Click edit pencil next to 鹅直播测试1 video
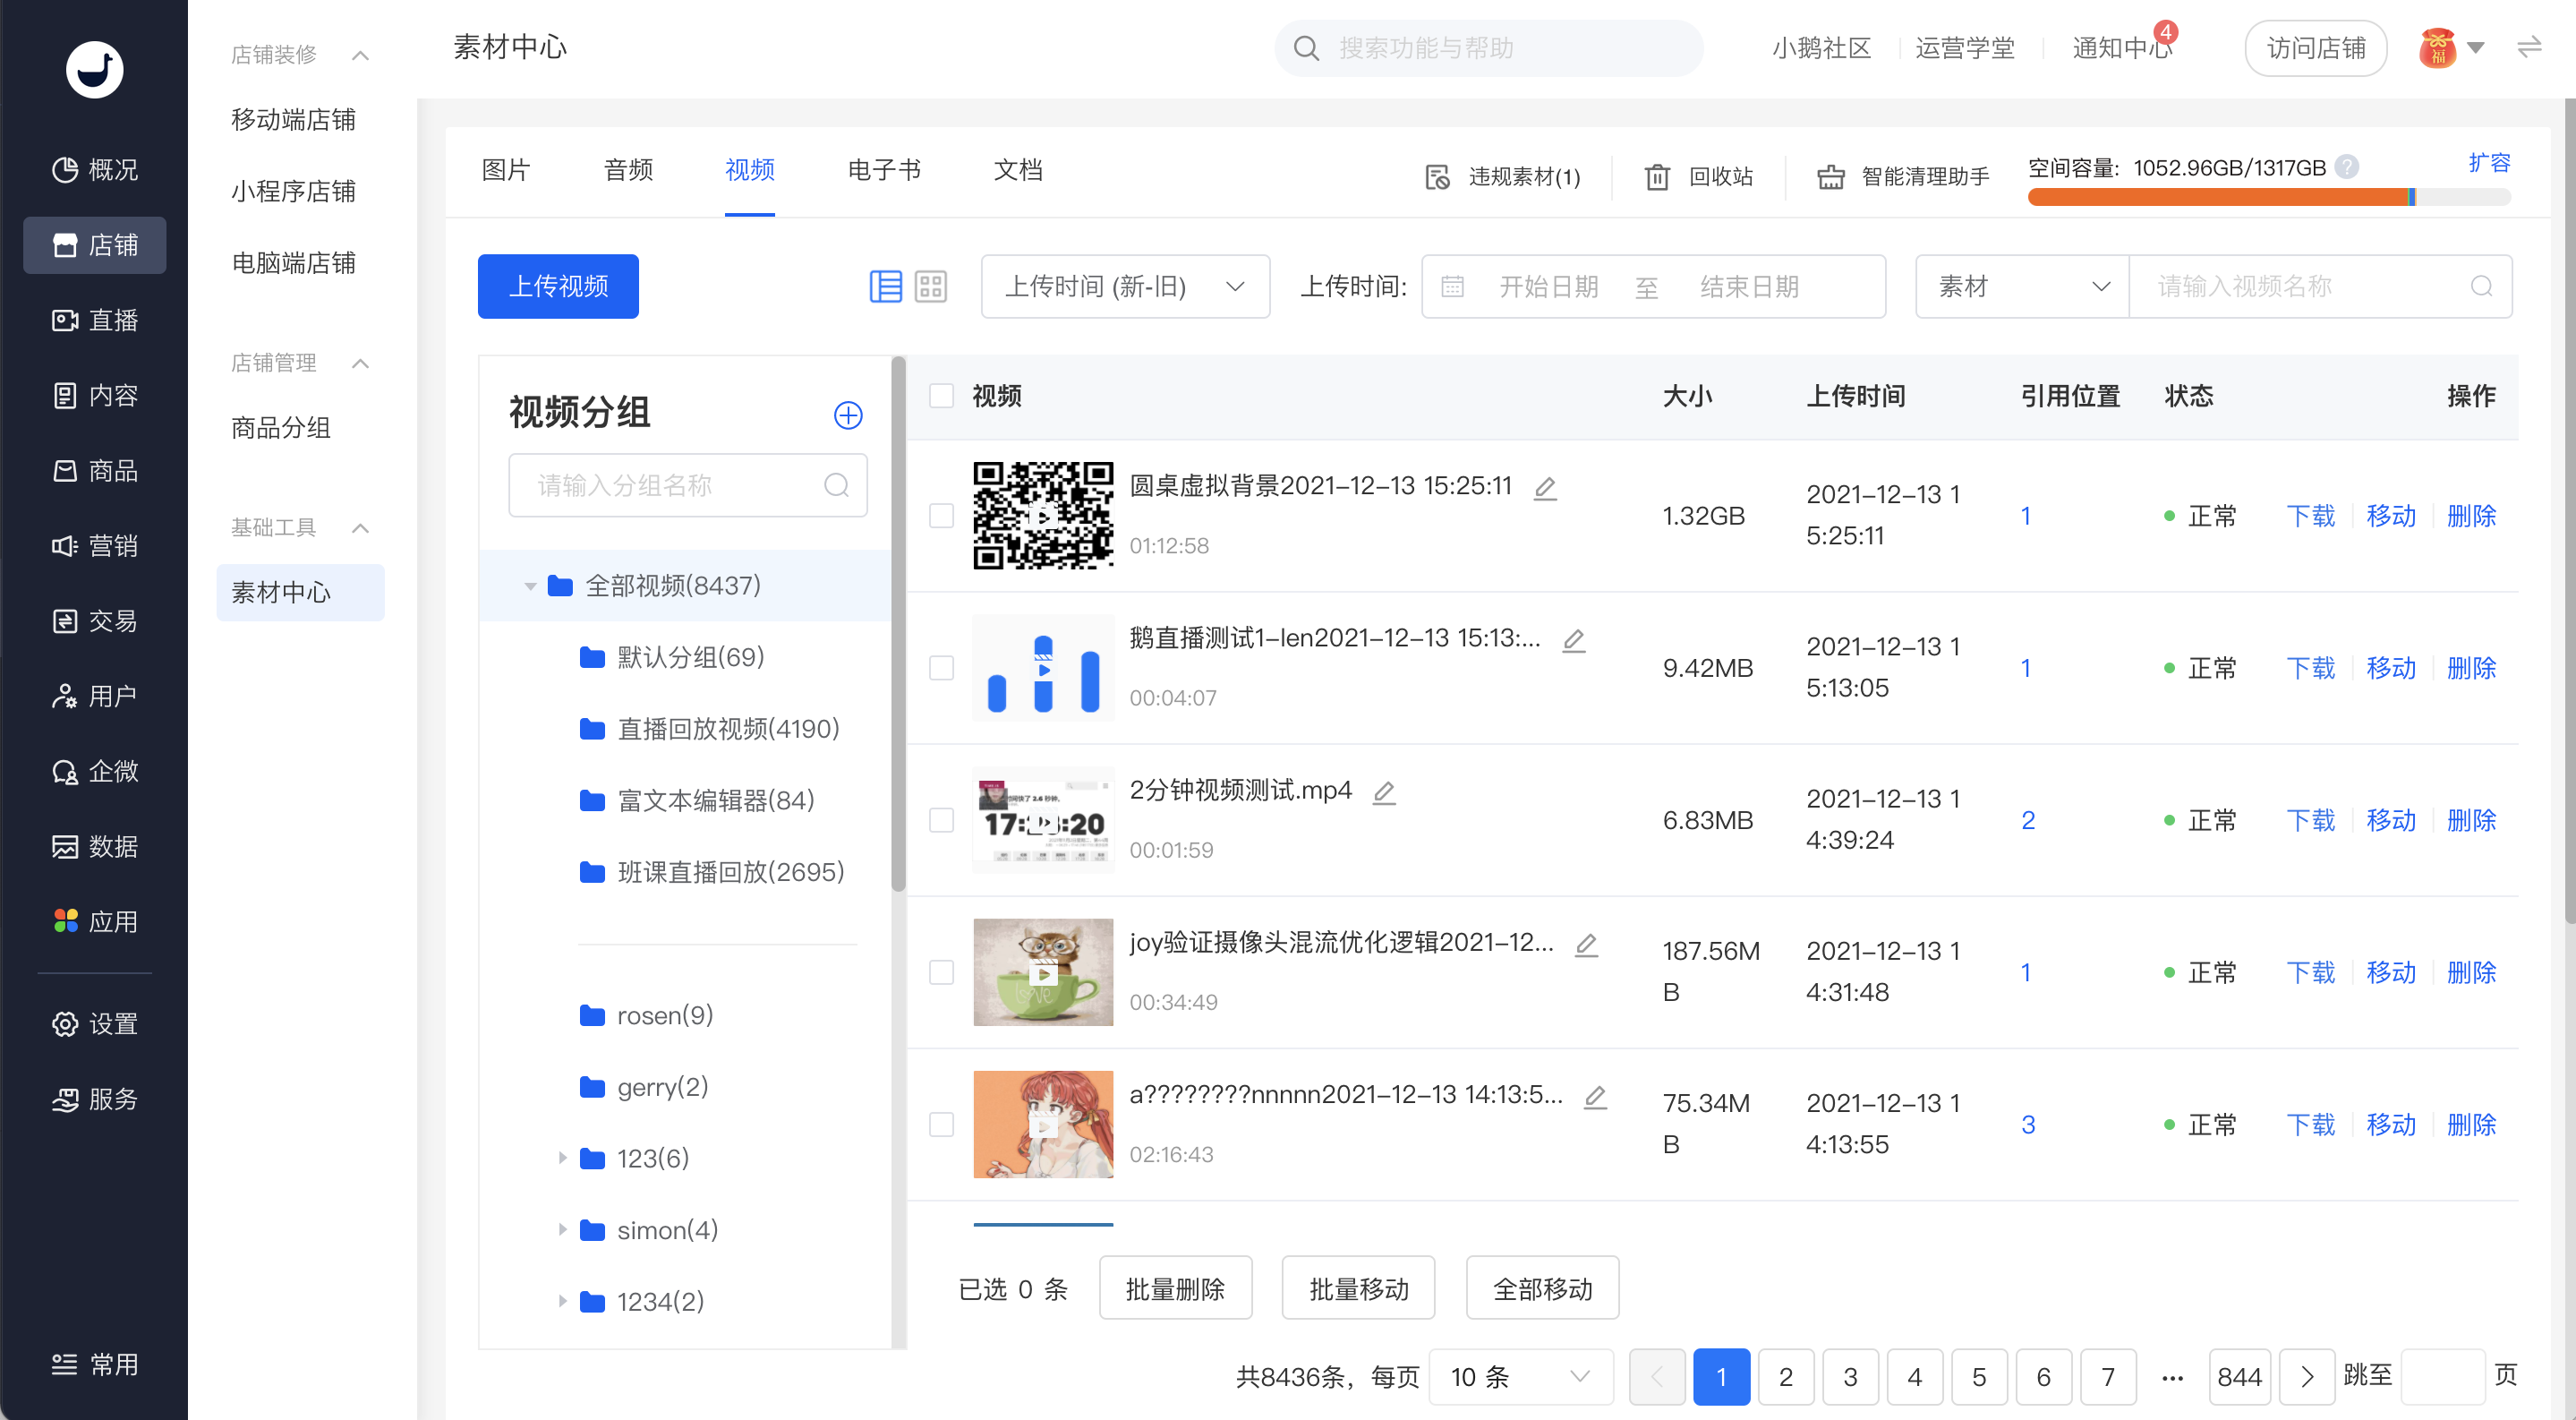This screenshot has height=1420, width=2576. pyautogui.click(x=1574, y=640)
